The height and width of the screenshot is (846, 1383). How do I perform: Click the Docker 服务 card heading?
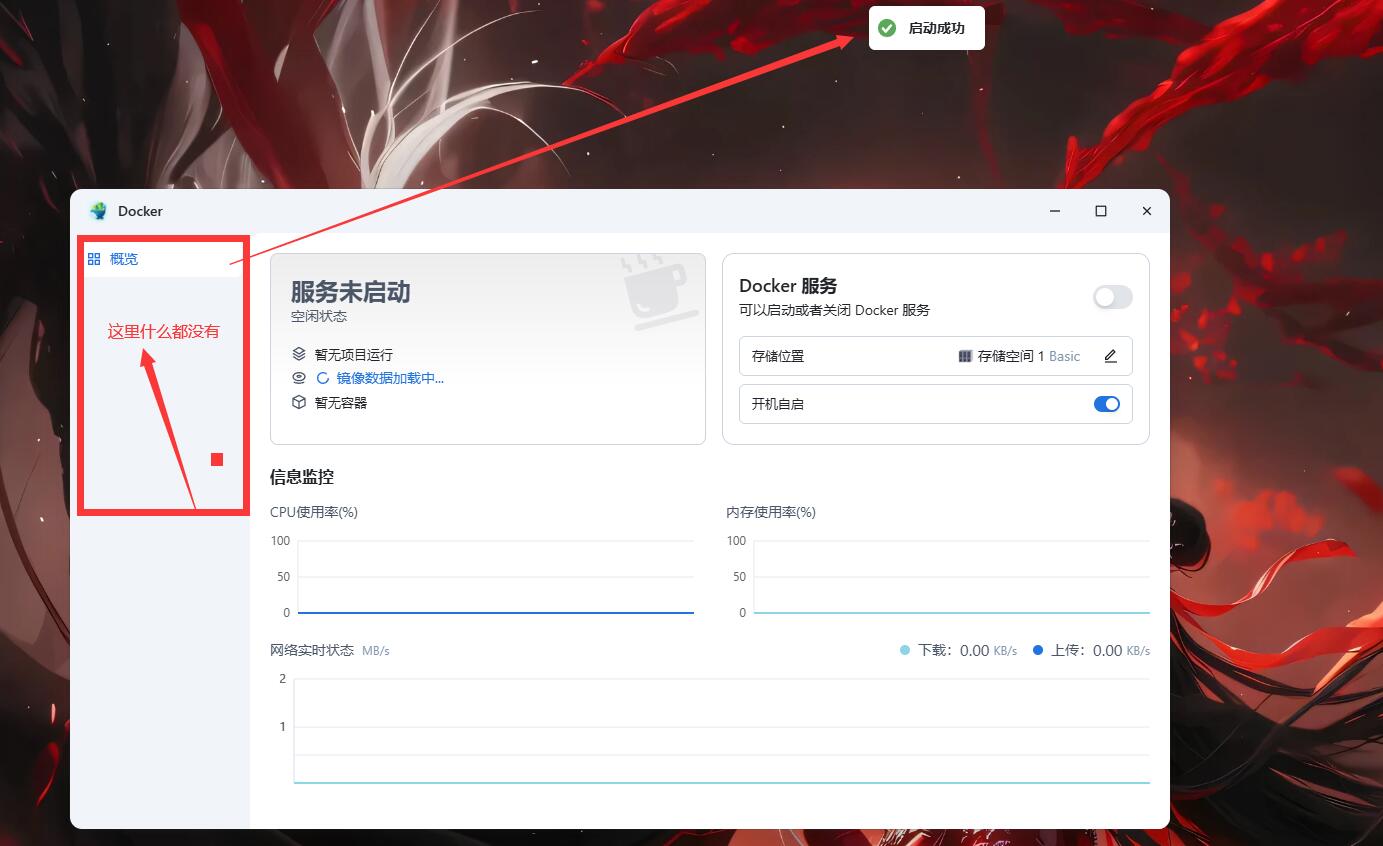coord(788,286)
